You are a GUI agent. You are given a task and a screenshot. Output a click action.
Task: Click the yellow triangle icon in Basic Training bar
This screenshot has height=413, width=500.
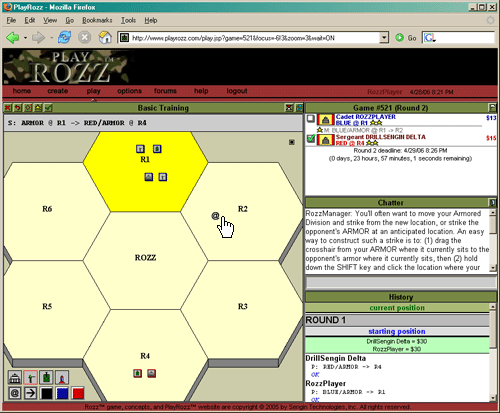tap(38, 108)
